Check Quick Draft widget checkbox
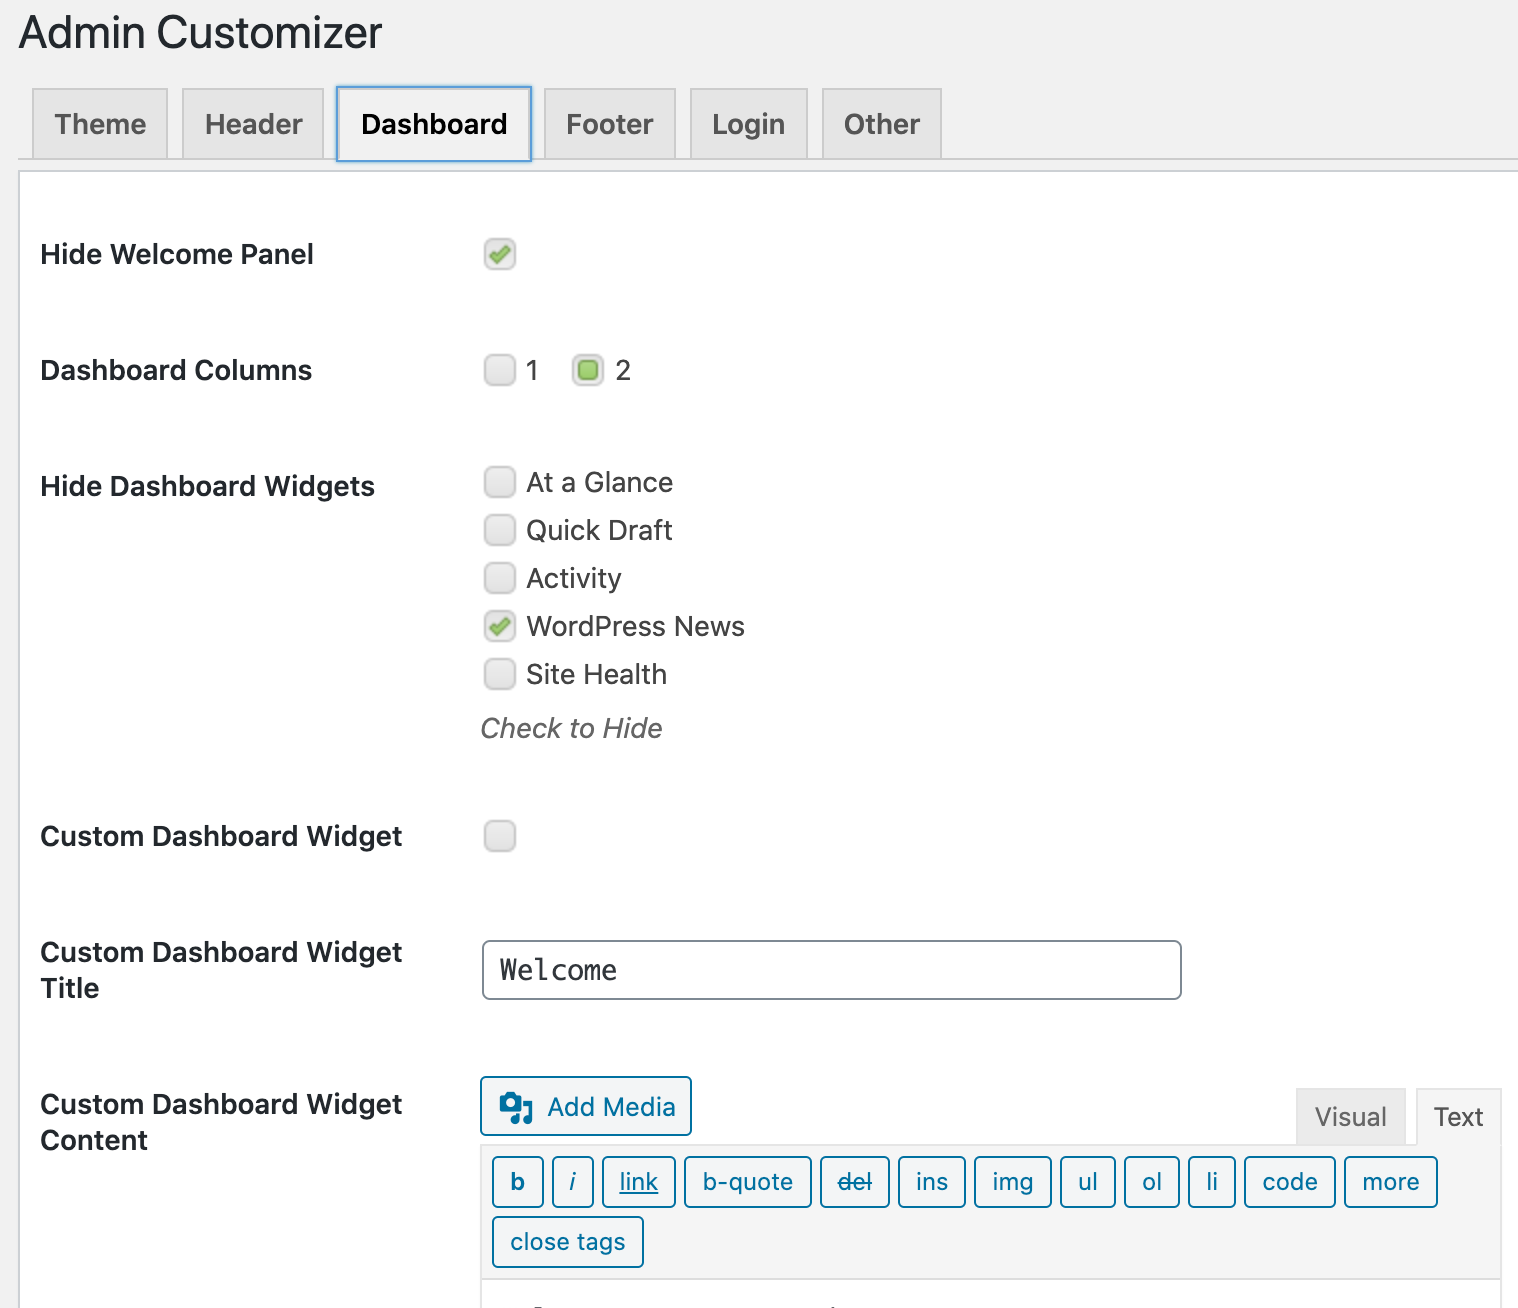The height and width of the screenshot is (1308, 1518). [x=500, y=530]
